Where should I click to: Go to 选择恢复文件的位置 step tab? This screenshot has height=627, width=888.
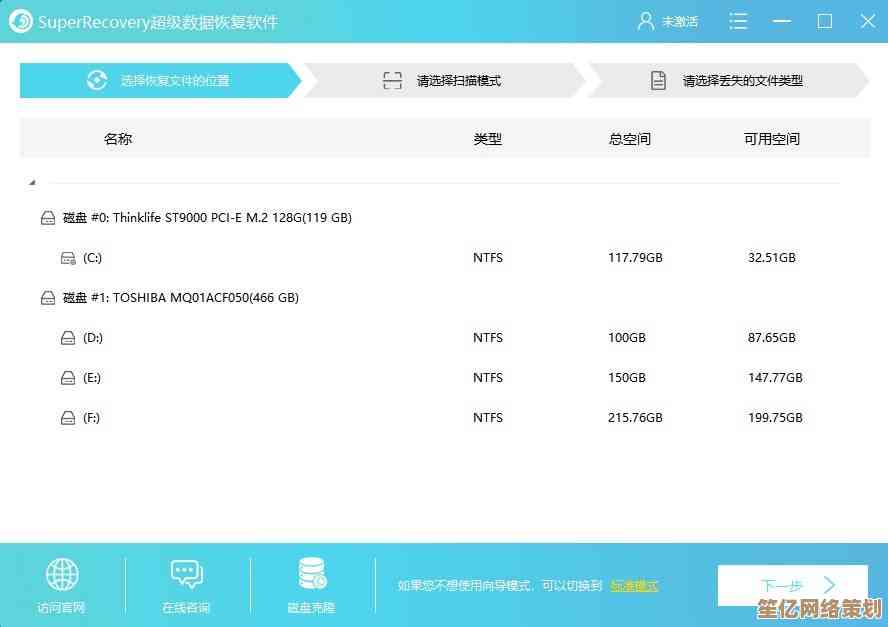[160, 81]
